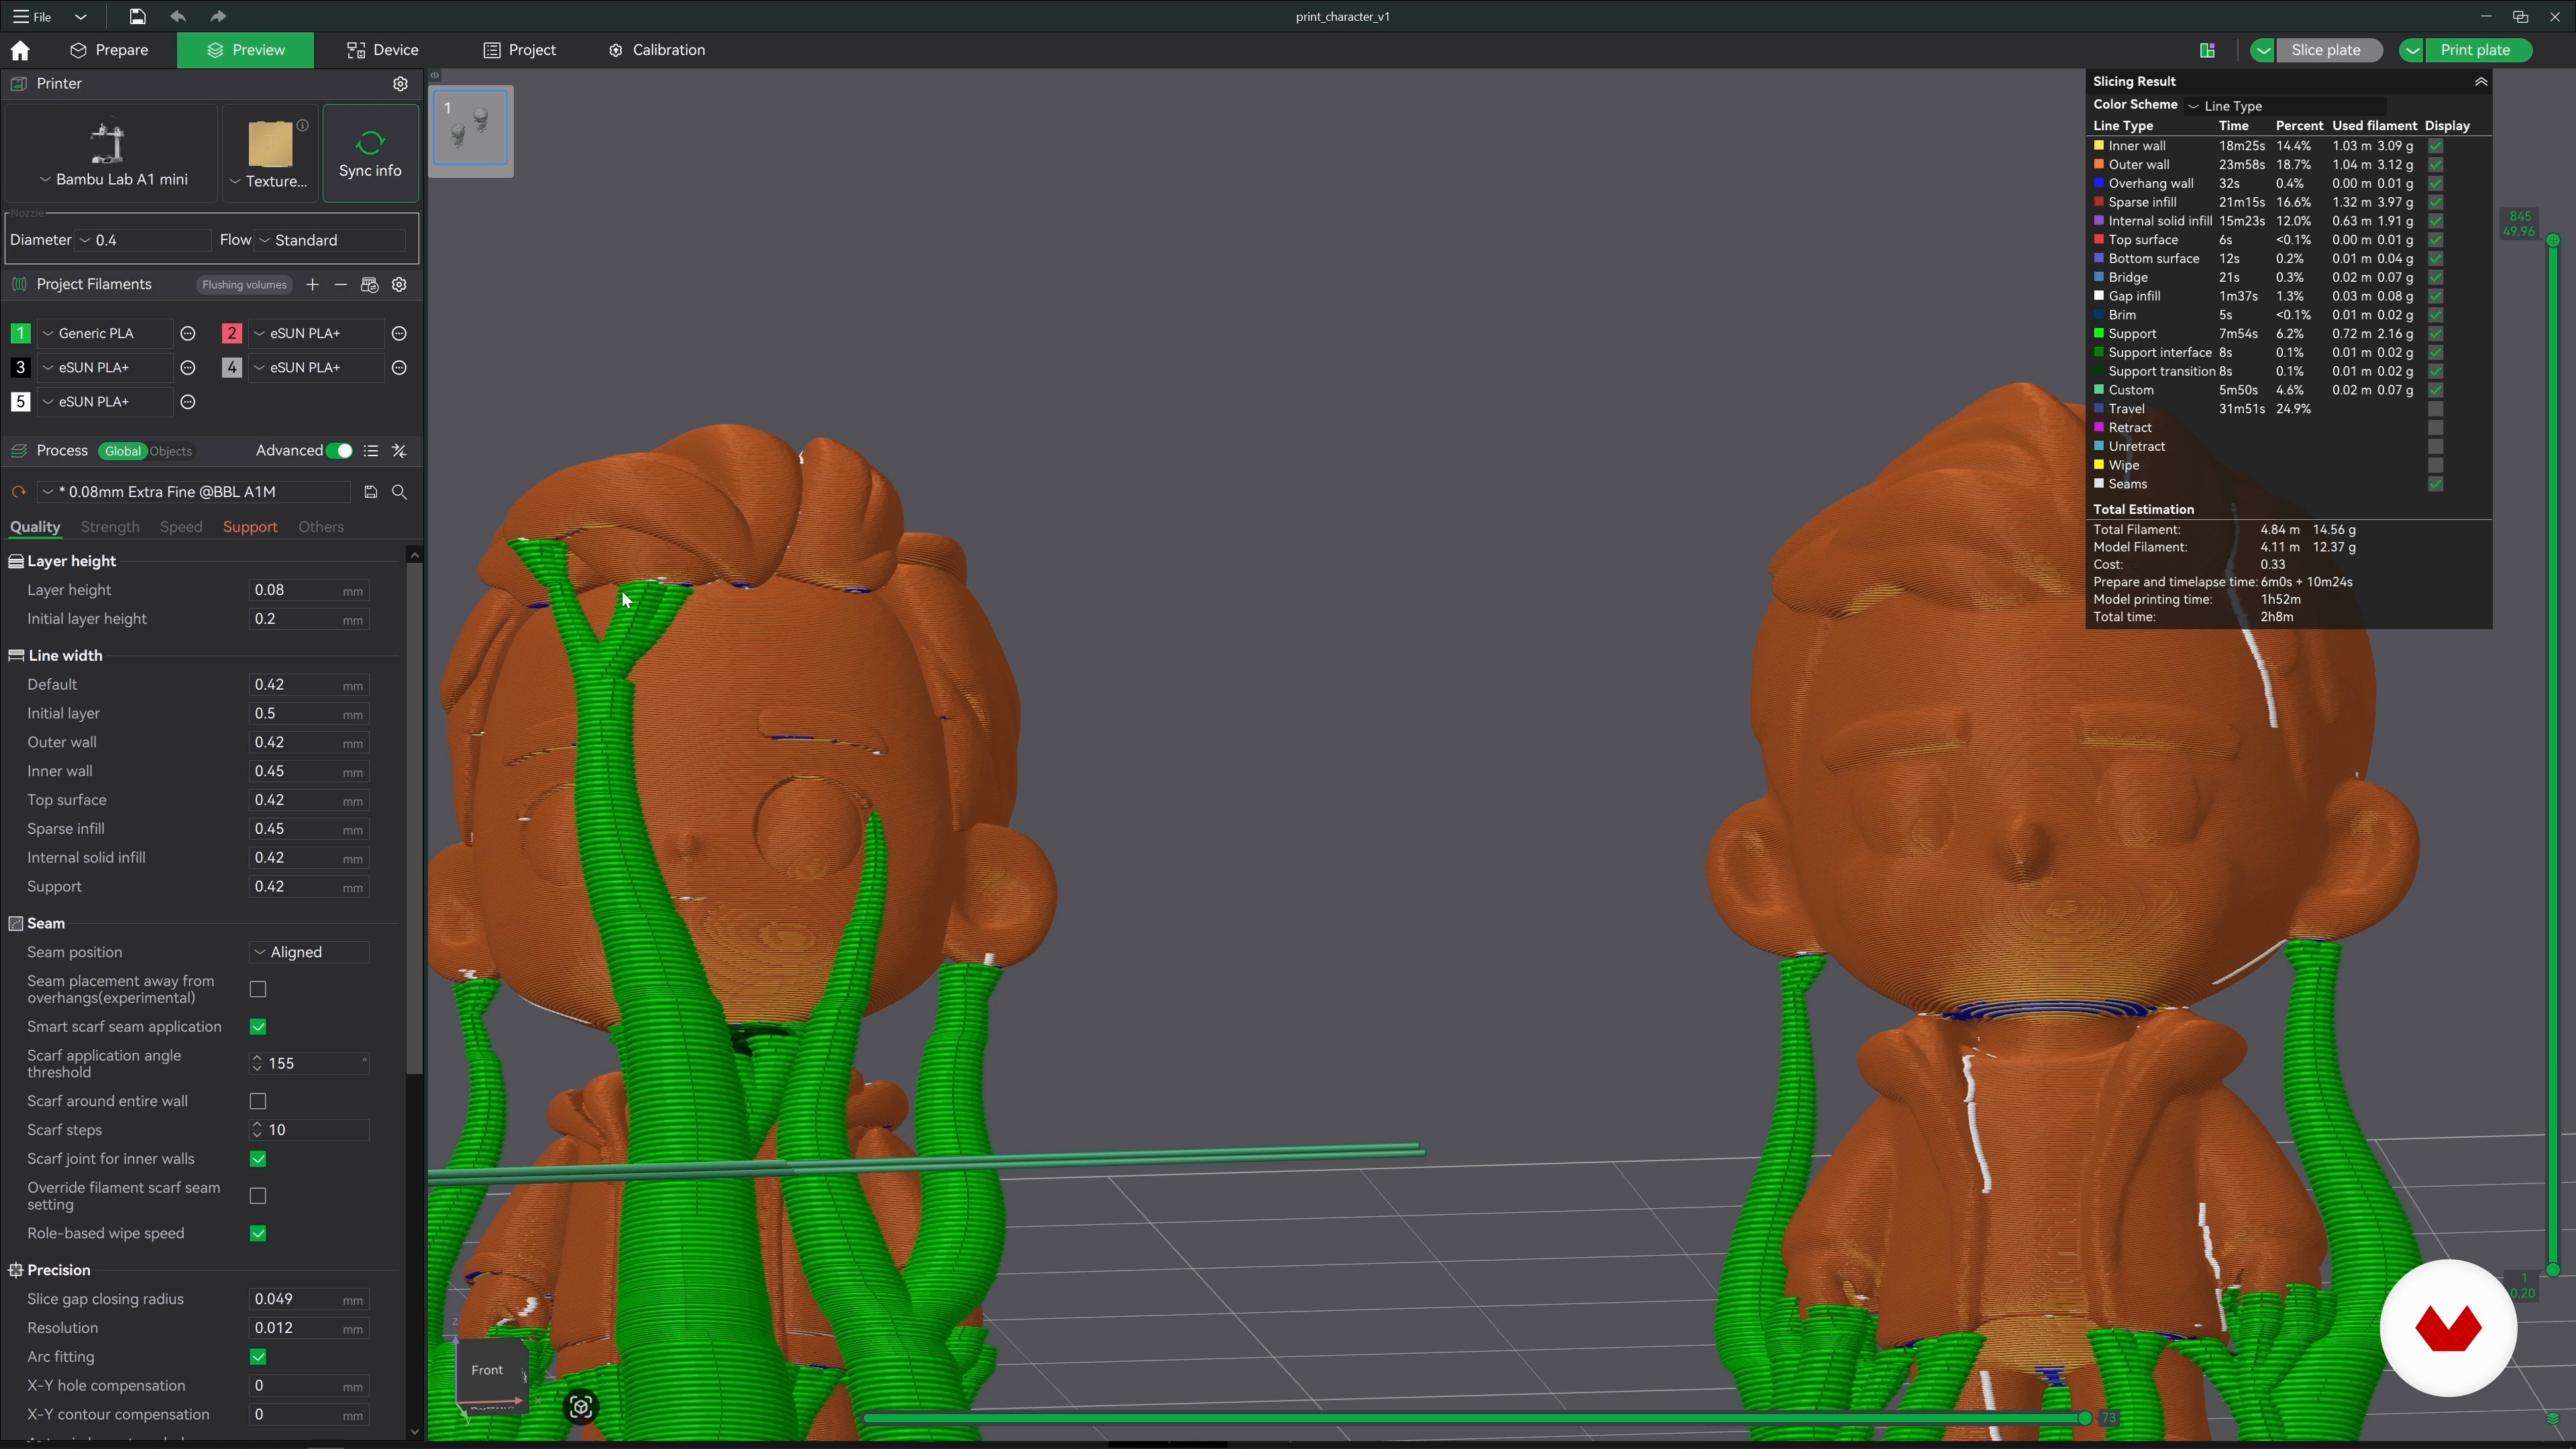Screen dimensions: 2576x1449
Task: Click the add filament plus icon
Action: tap(312, 285)
